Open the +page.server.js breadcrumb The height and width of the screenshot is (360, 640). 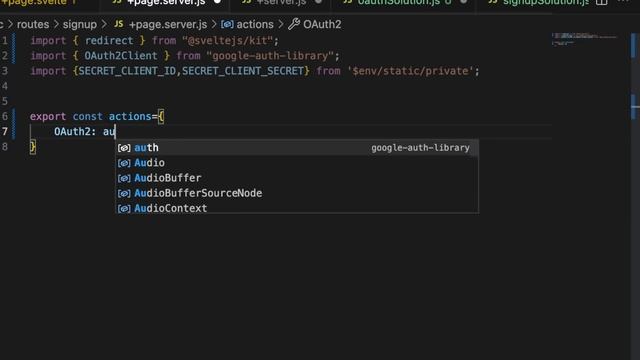tap(168, 24)
